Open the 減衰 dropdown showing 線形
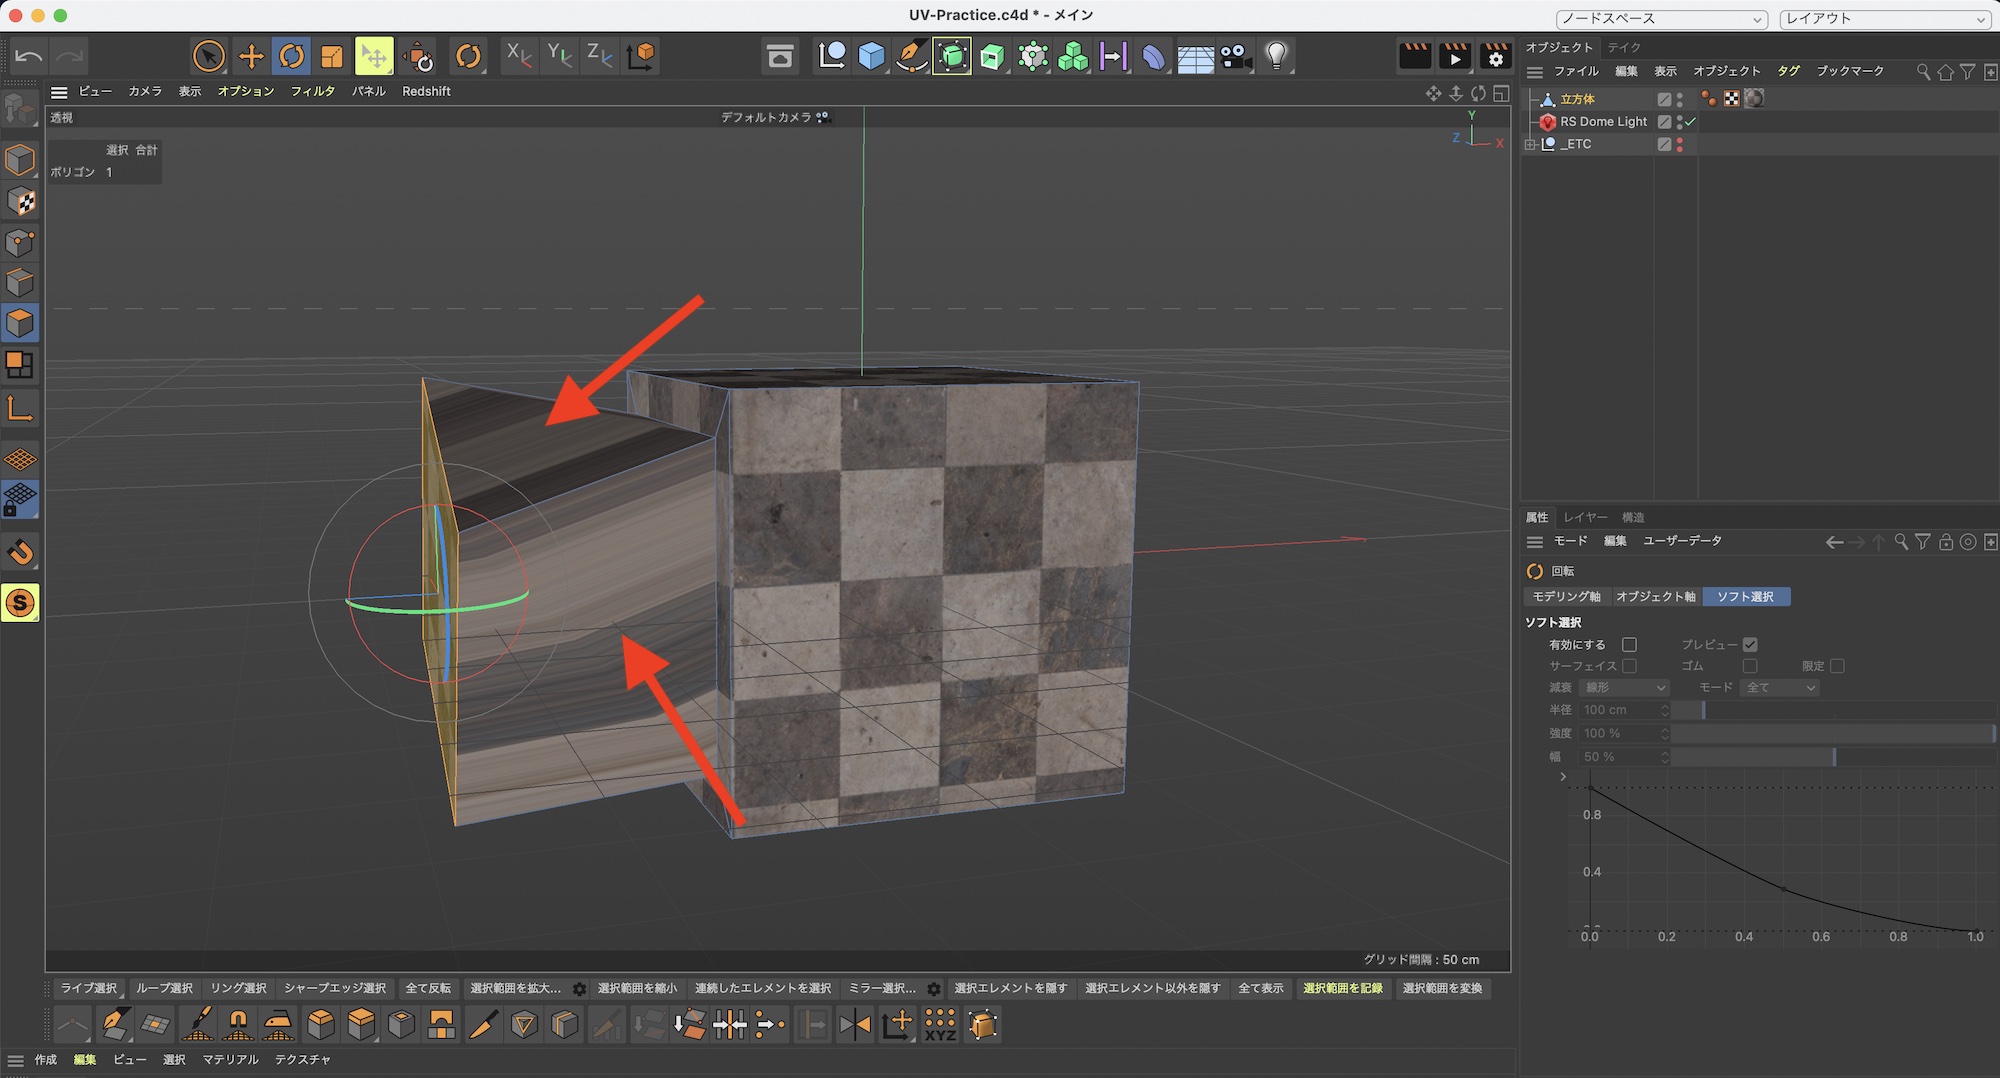 tap(1624, 688)
